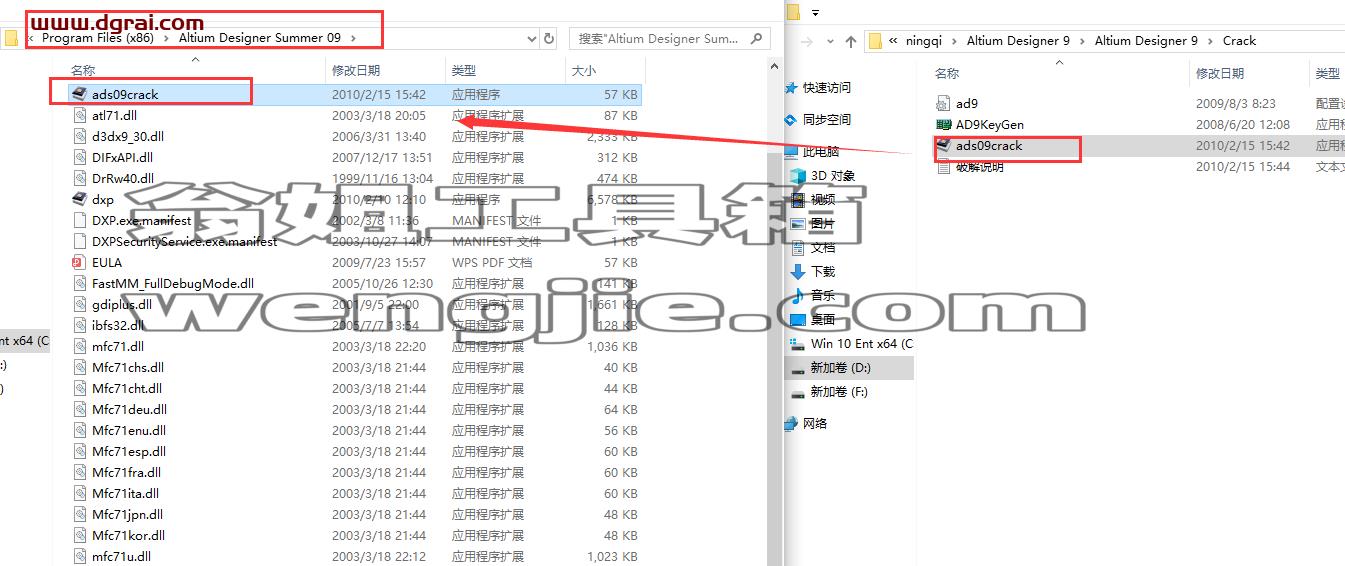Click 音乐 note icon in sidebar
This screenshot has width=1345, height=566.
pos(798,296)
